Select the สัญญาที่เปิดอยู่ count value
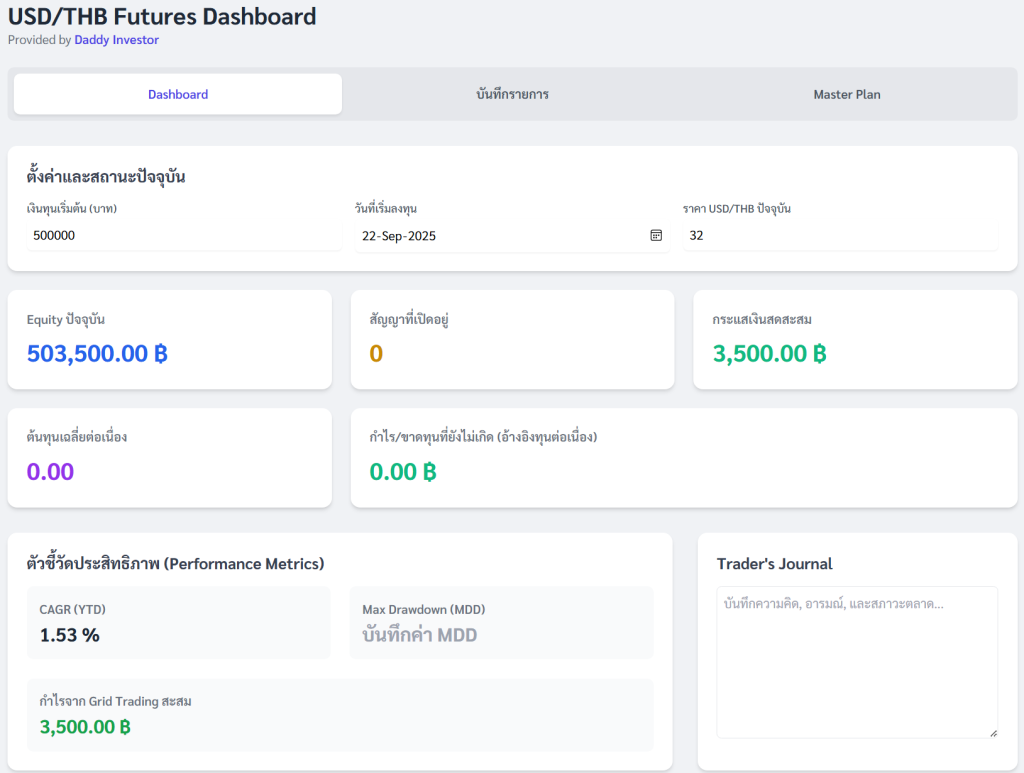Screen dimensions: 1024x773 tap(376, 353)
